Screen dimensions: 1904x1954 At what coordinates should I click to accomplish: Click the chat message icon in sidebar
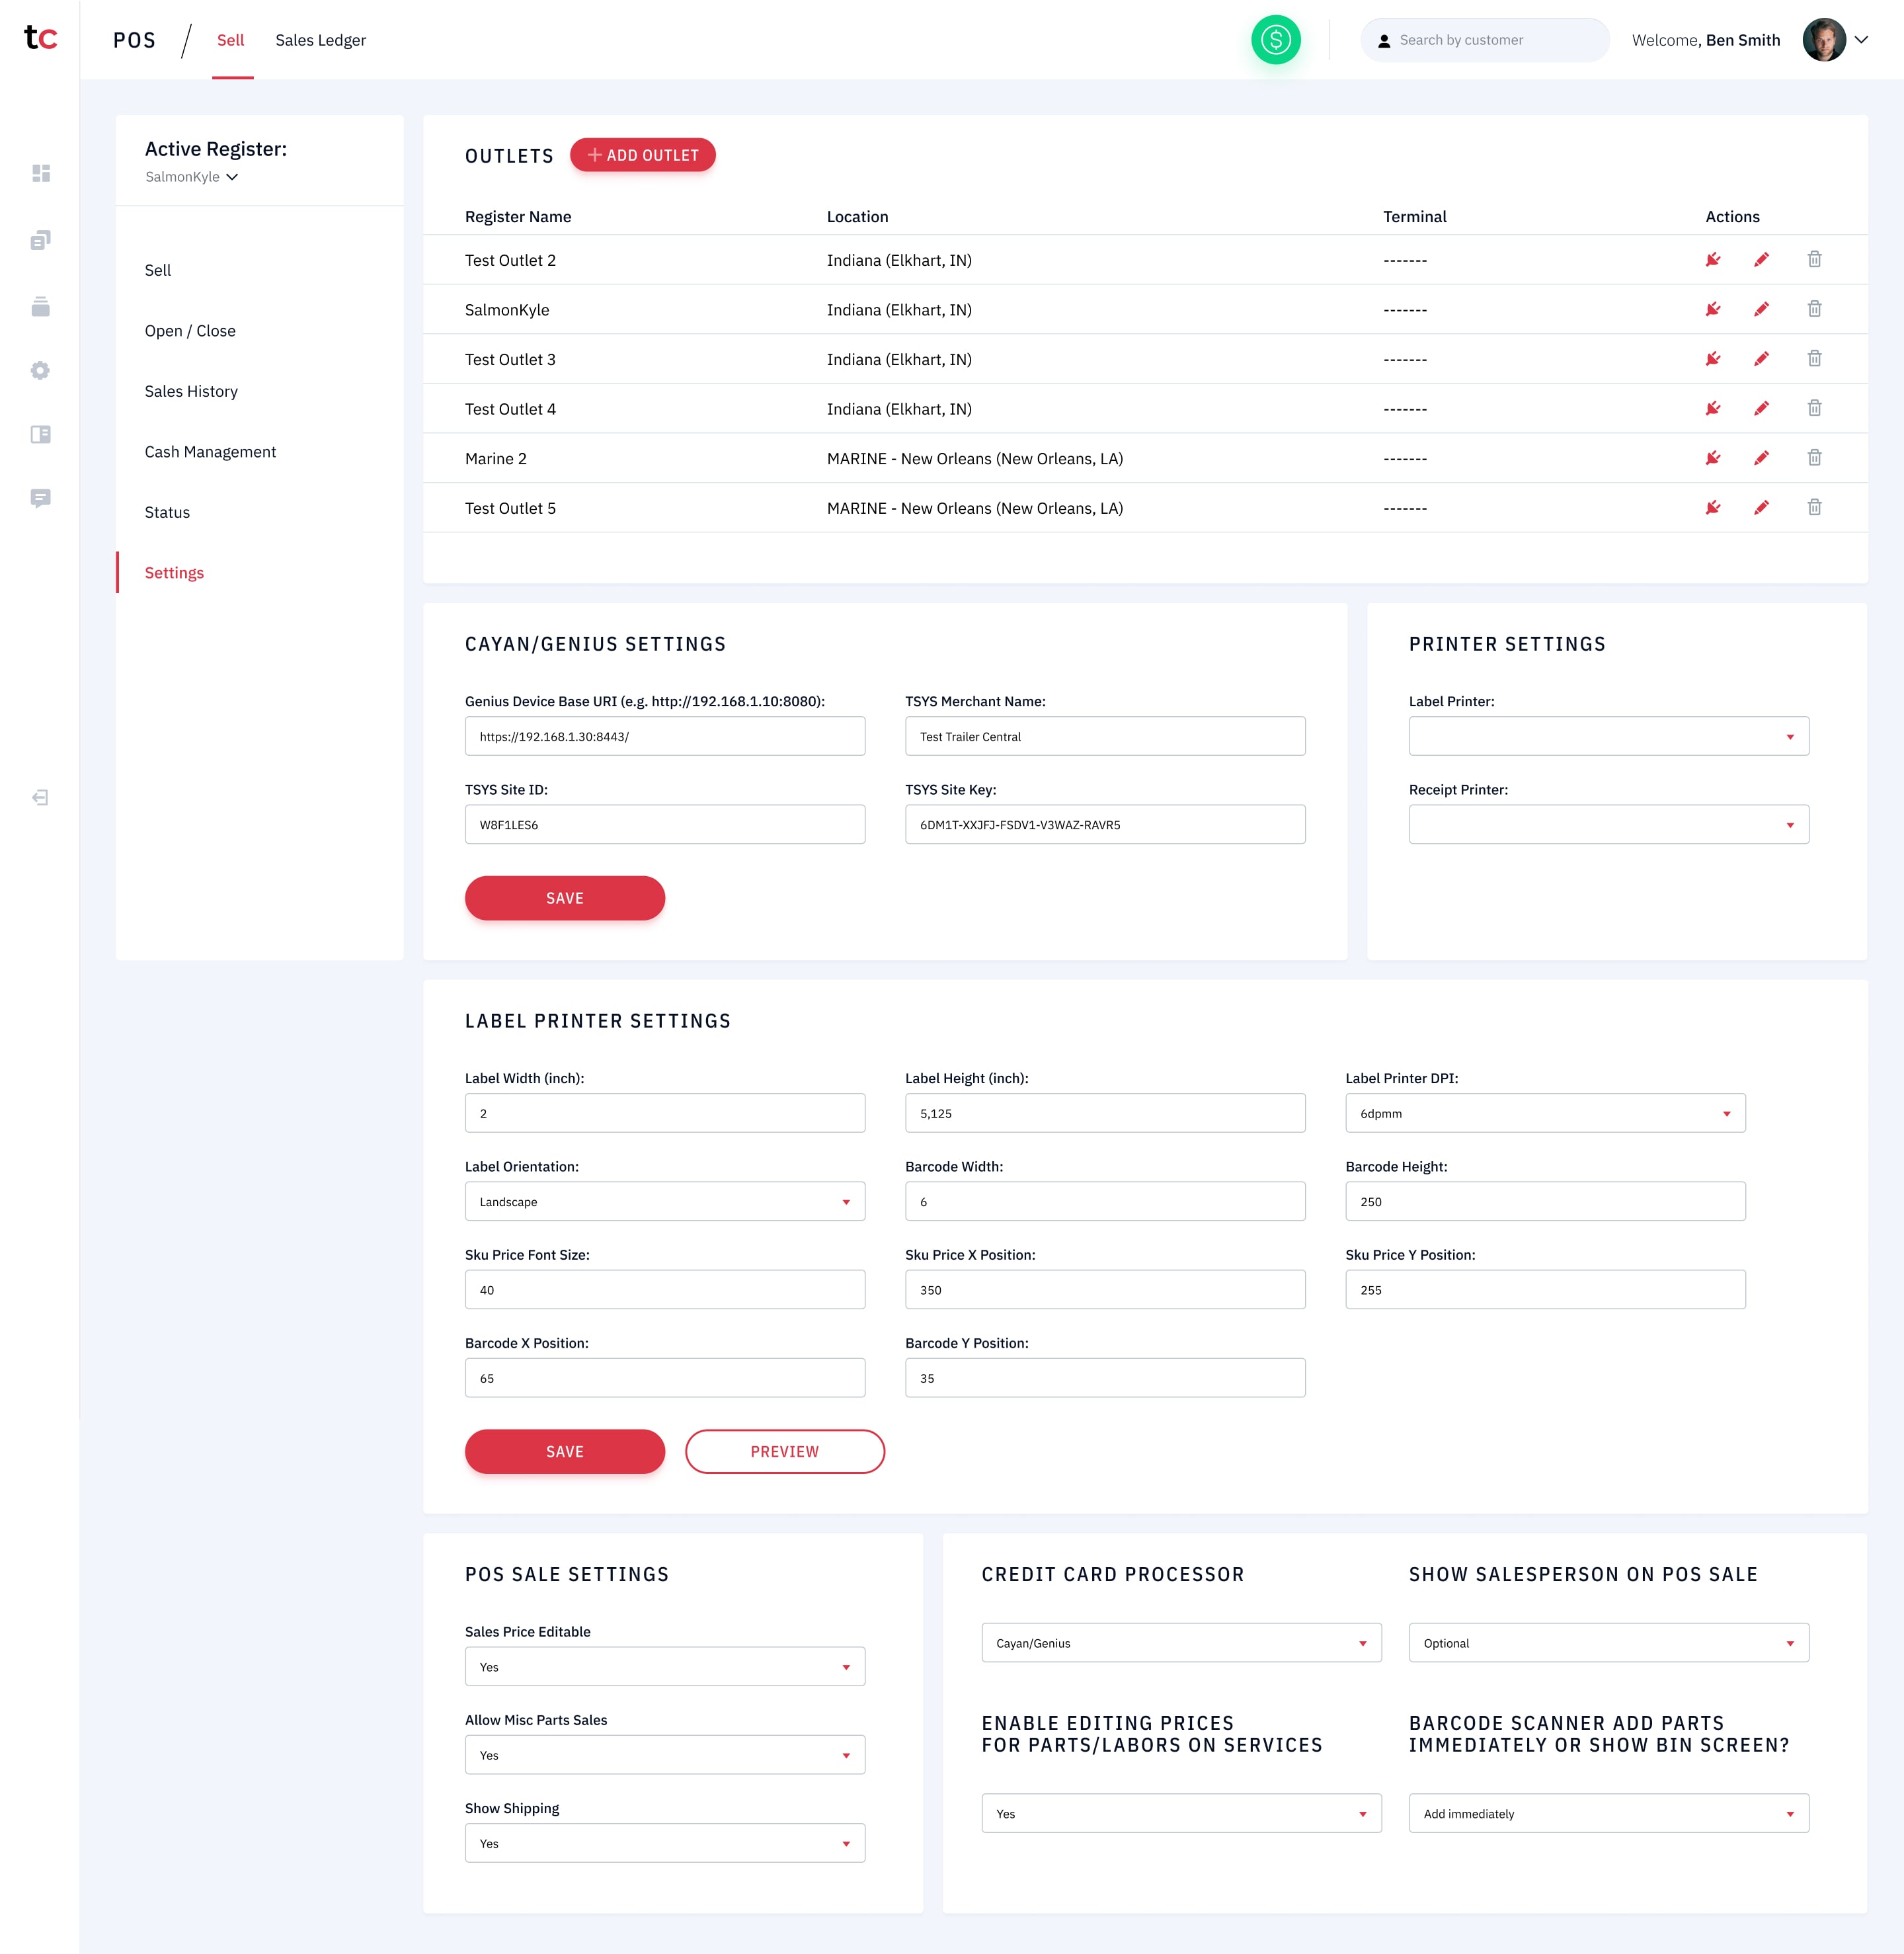[x=41, y=498]
